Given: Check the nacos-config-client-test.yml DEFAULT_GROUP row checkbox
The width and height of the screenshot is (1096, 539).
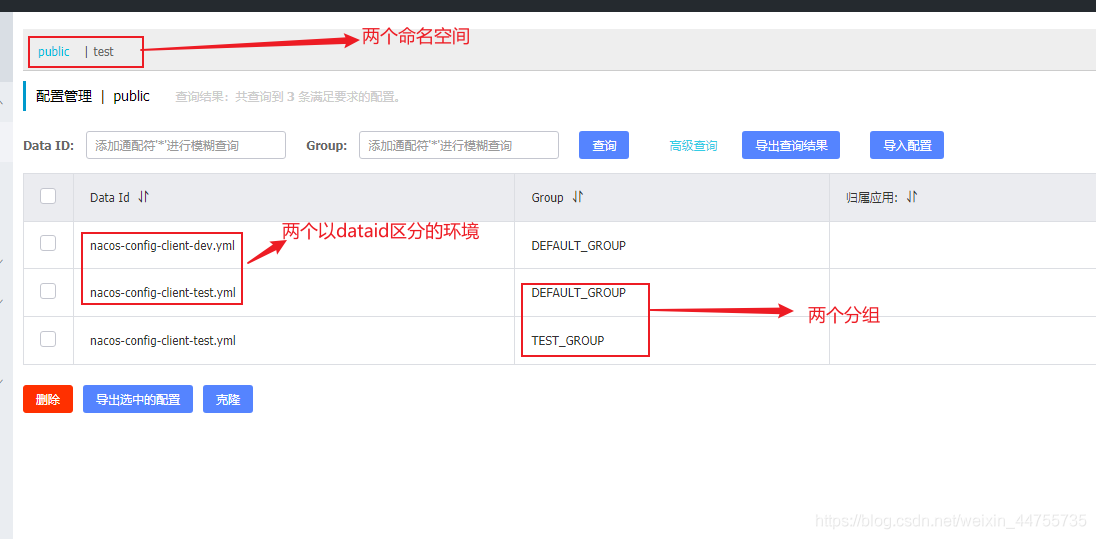Looking at the screenshot, I should (x=48, y=291).
